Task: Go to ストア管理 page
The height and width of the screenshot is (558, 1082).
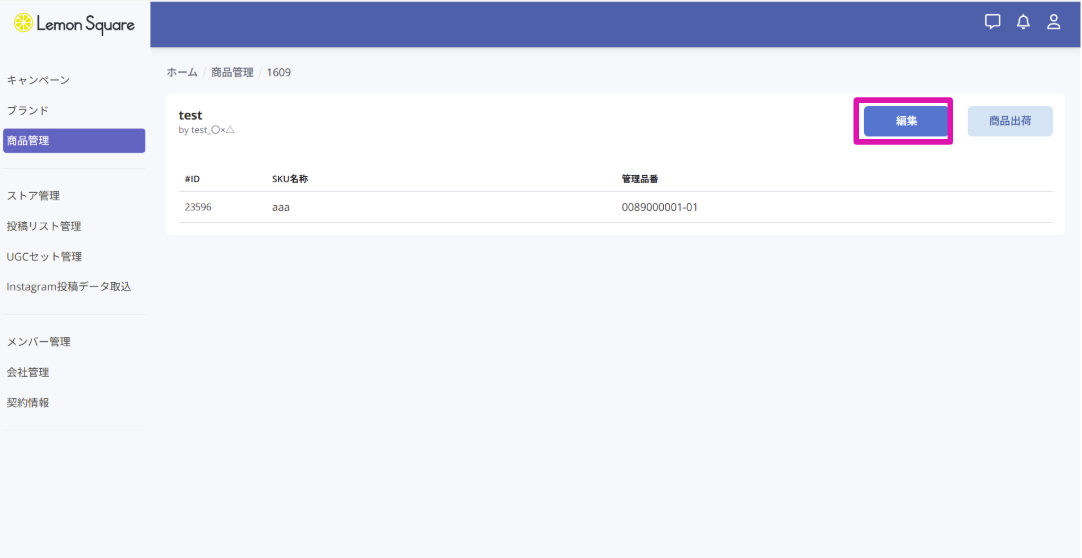Action: pyautogui.click(x=34, y=196)
